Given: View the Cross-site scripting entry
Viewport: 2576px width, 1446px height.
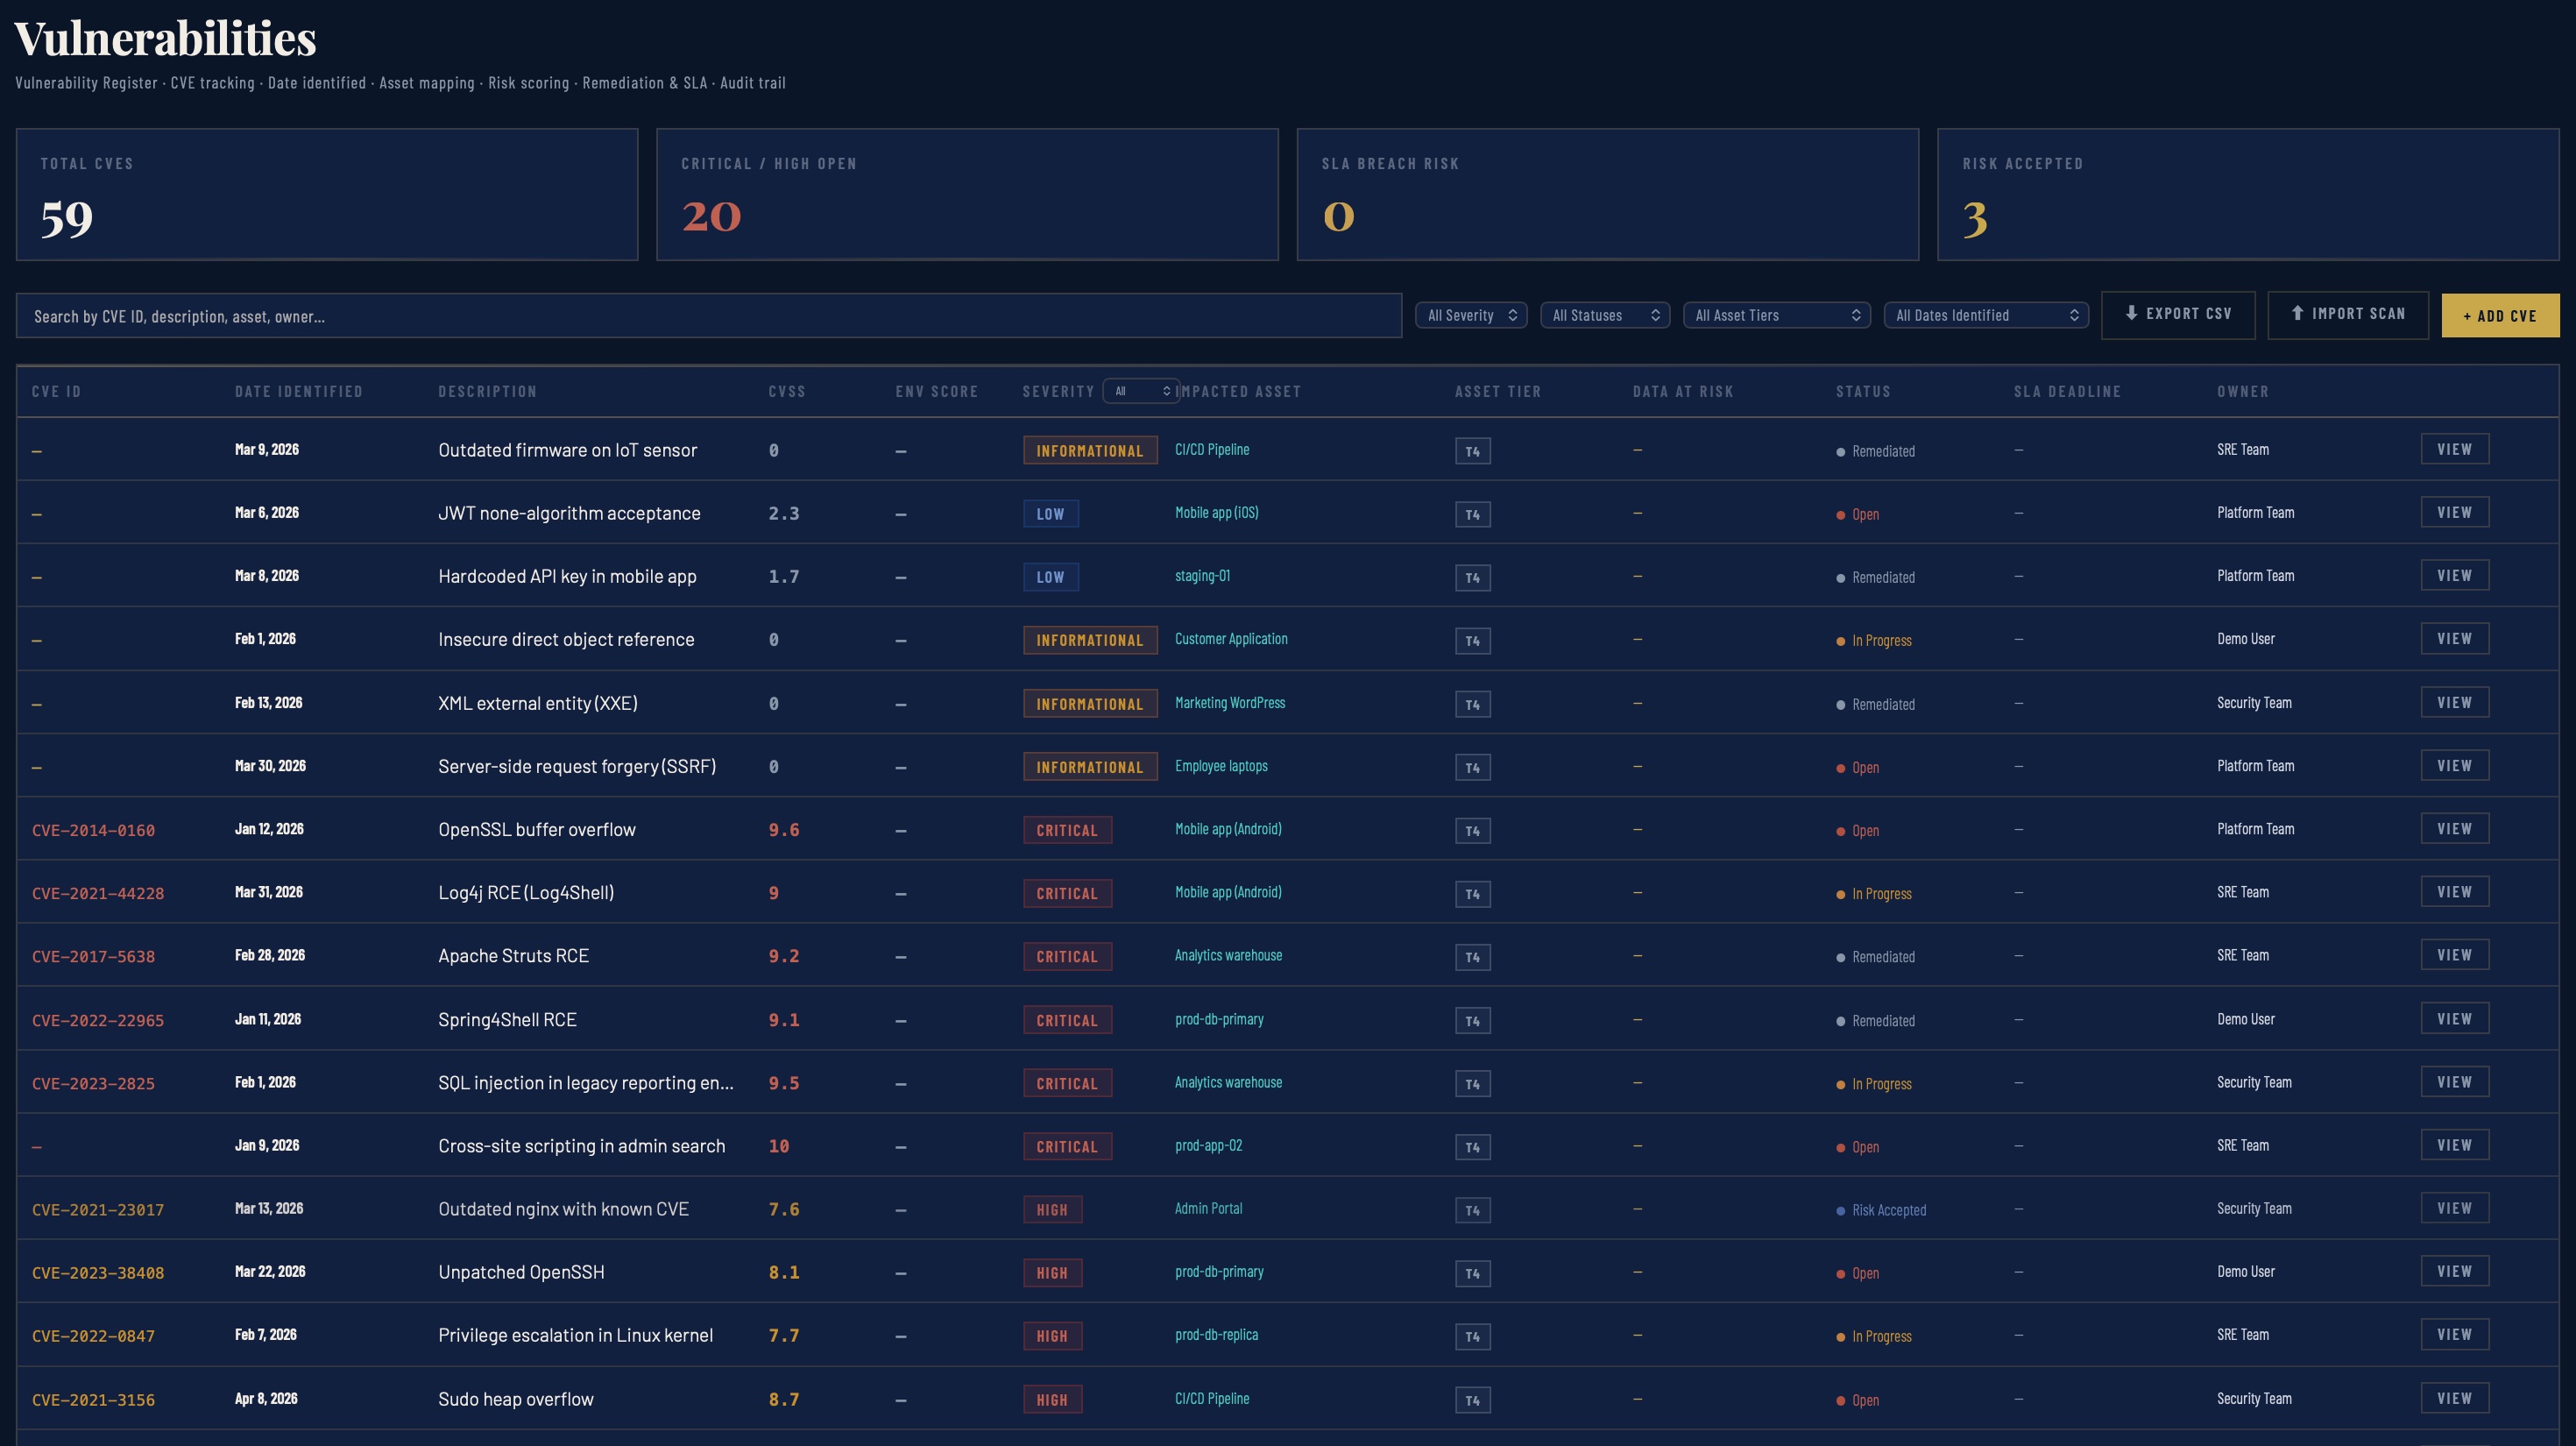Looking at the screenshot, I should pyautogui.click(x=2454, y=1144).
